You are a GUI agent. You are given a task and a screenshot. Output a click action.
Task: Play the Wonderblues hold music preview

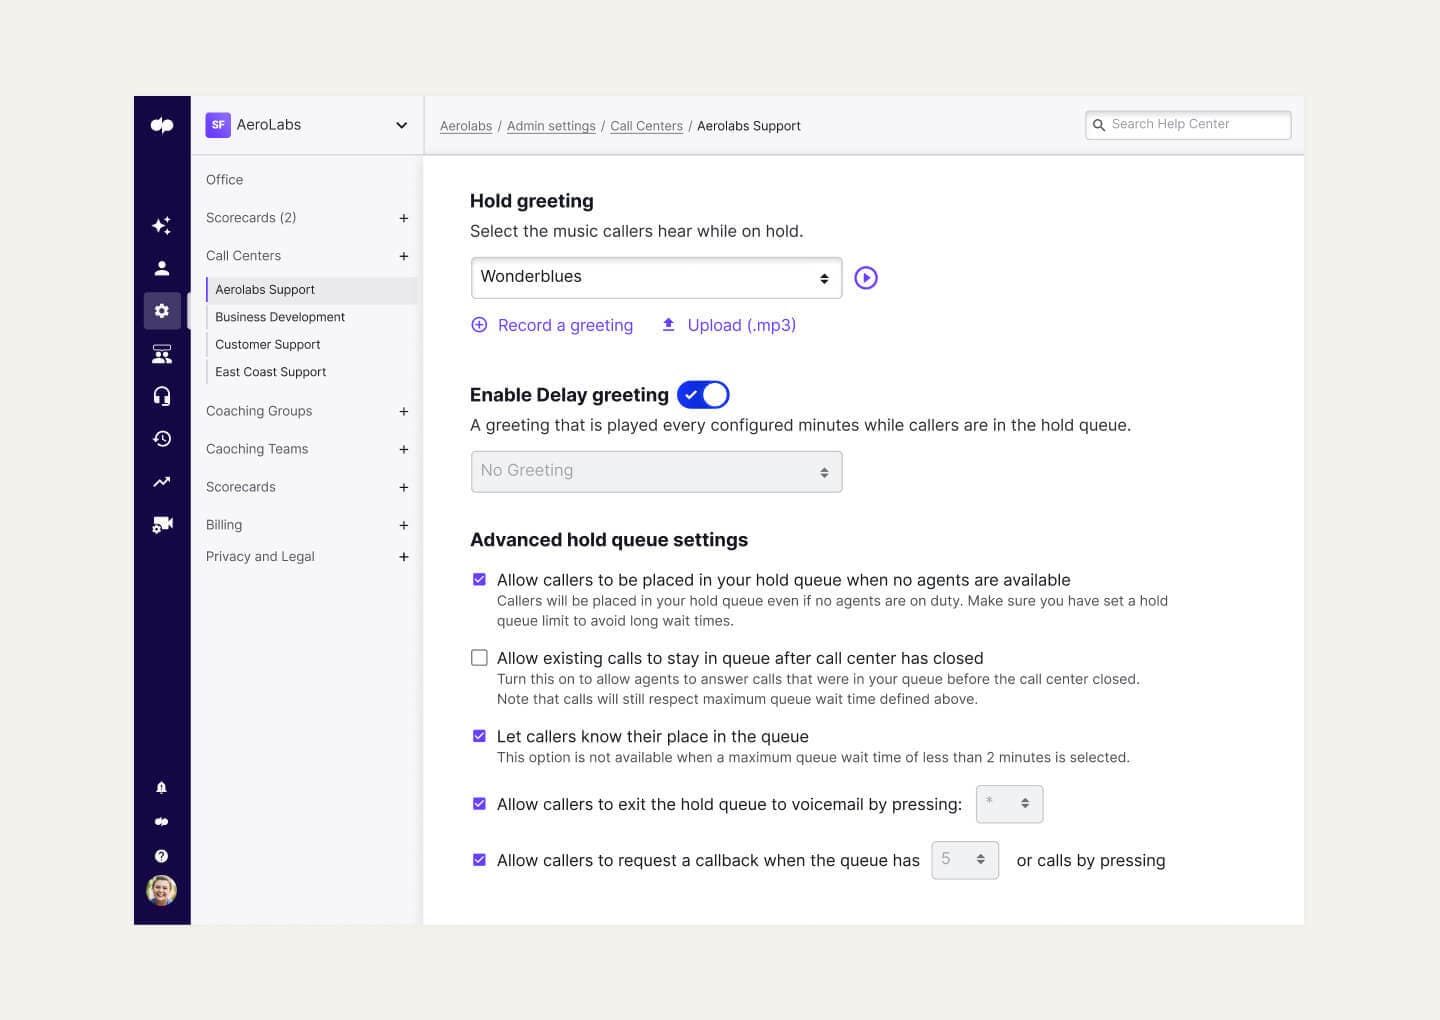click(x=866, y=278)
